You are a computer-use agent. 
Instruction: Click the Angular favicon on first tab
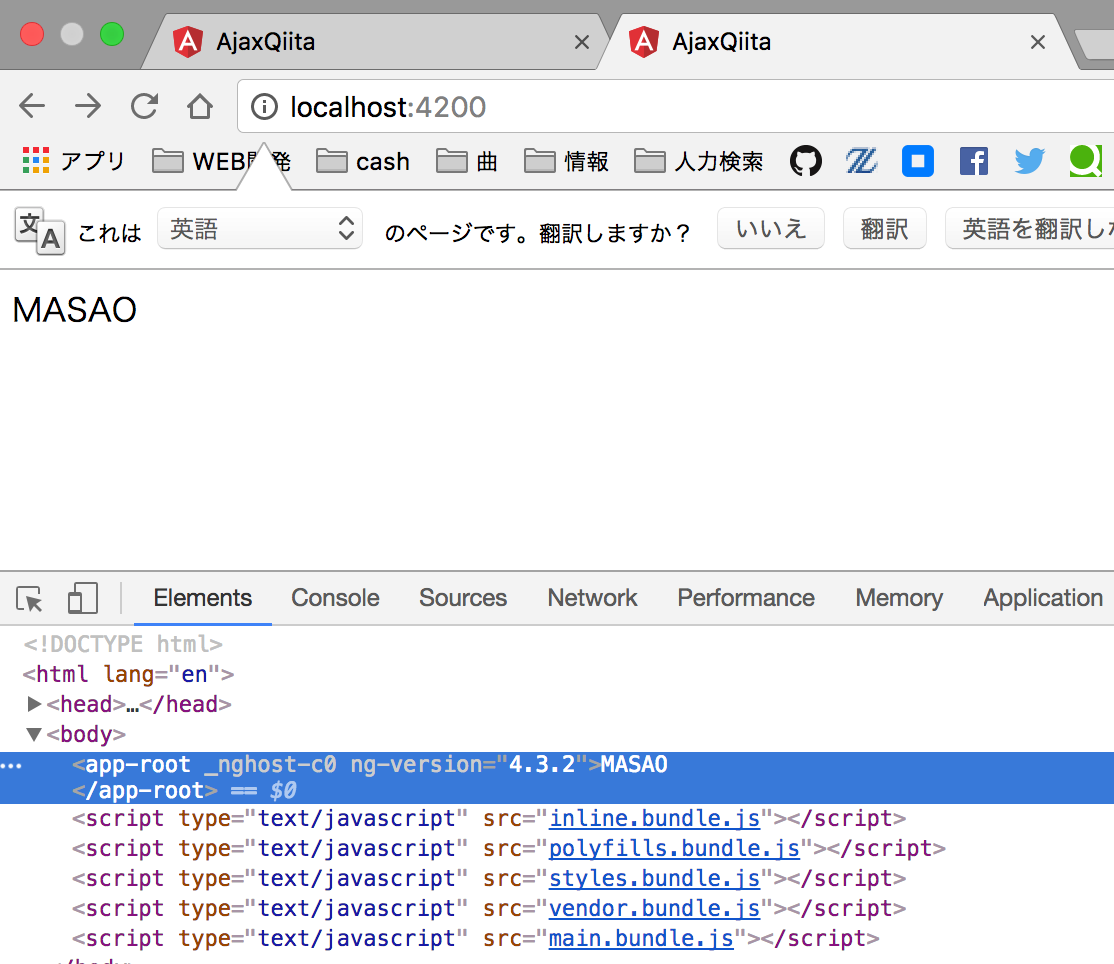tap(188, 42)
